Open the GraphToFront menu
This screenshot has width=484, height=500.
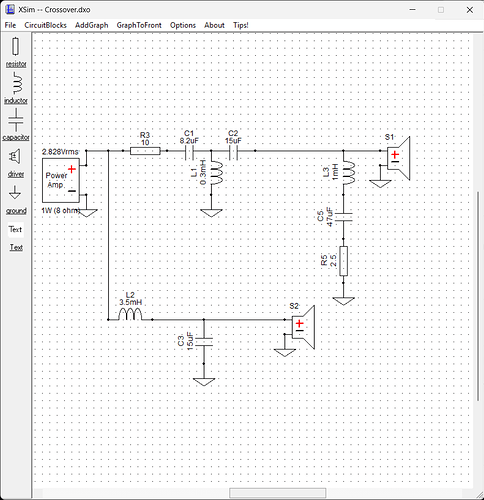click(x=139, y=25)
